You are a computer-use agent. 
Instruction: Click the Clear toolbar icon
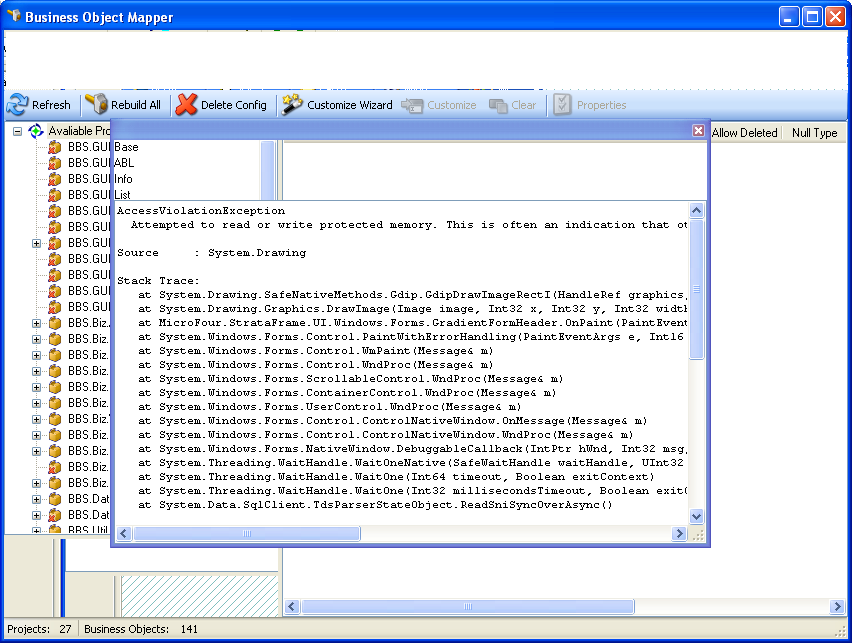point(498,105)
